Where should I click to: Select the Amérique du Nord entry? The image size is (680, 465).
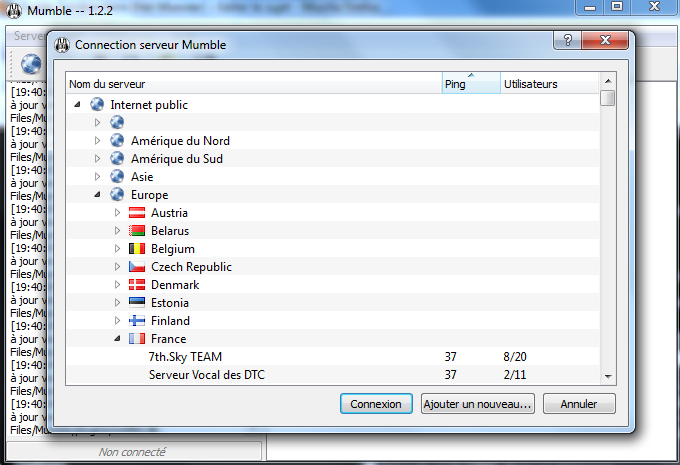(x=333, y=140)
